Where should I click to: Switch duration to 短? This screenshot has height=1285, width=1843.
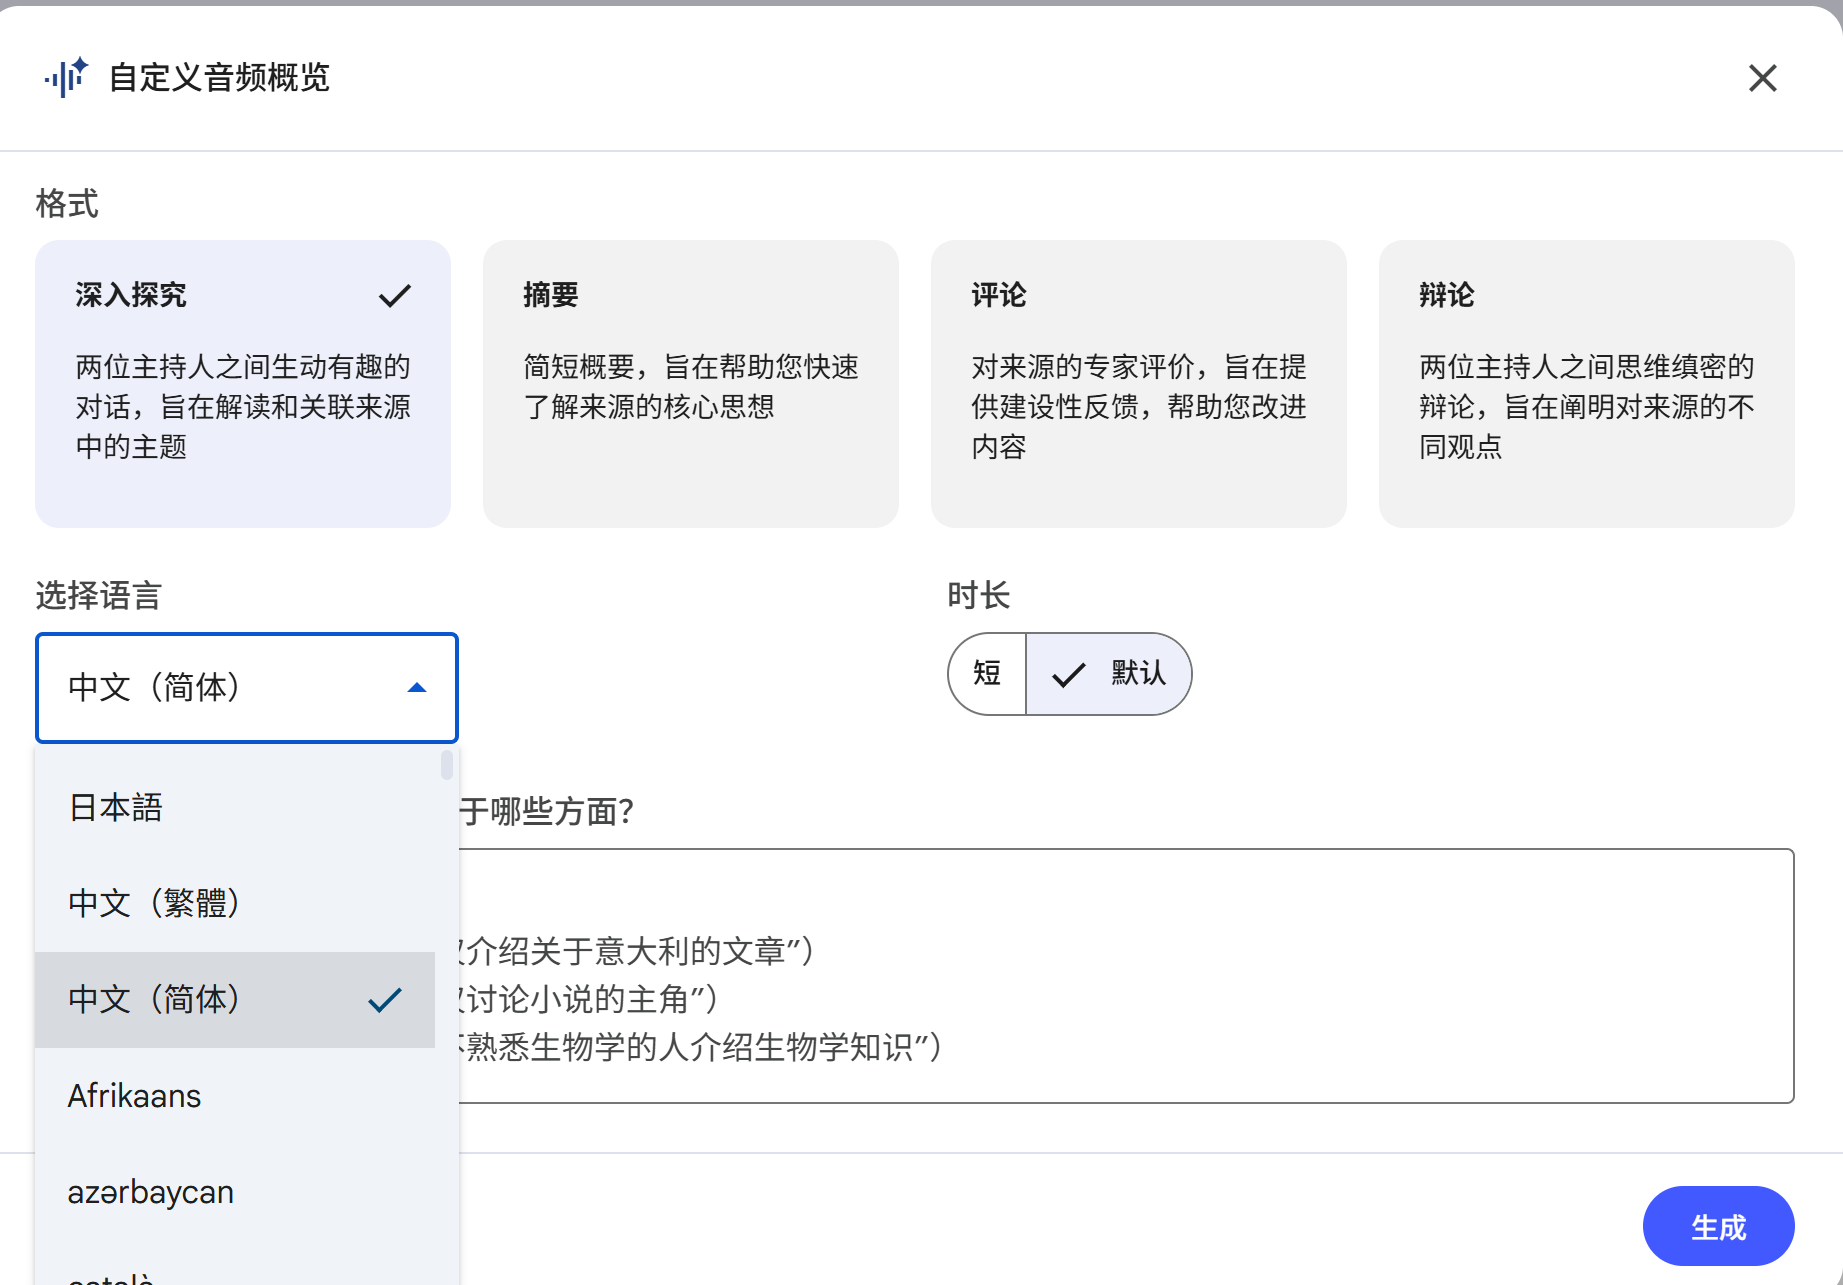click(x=986, y=674)
